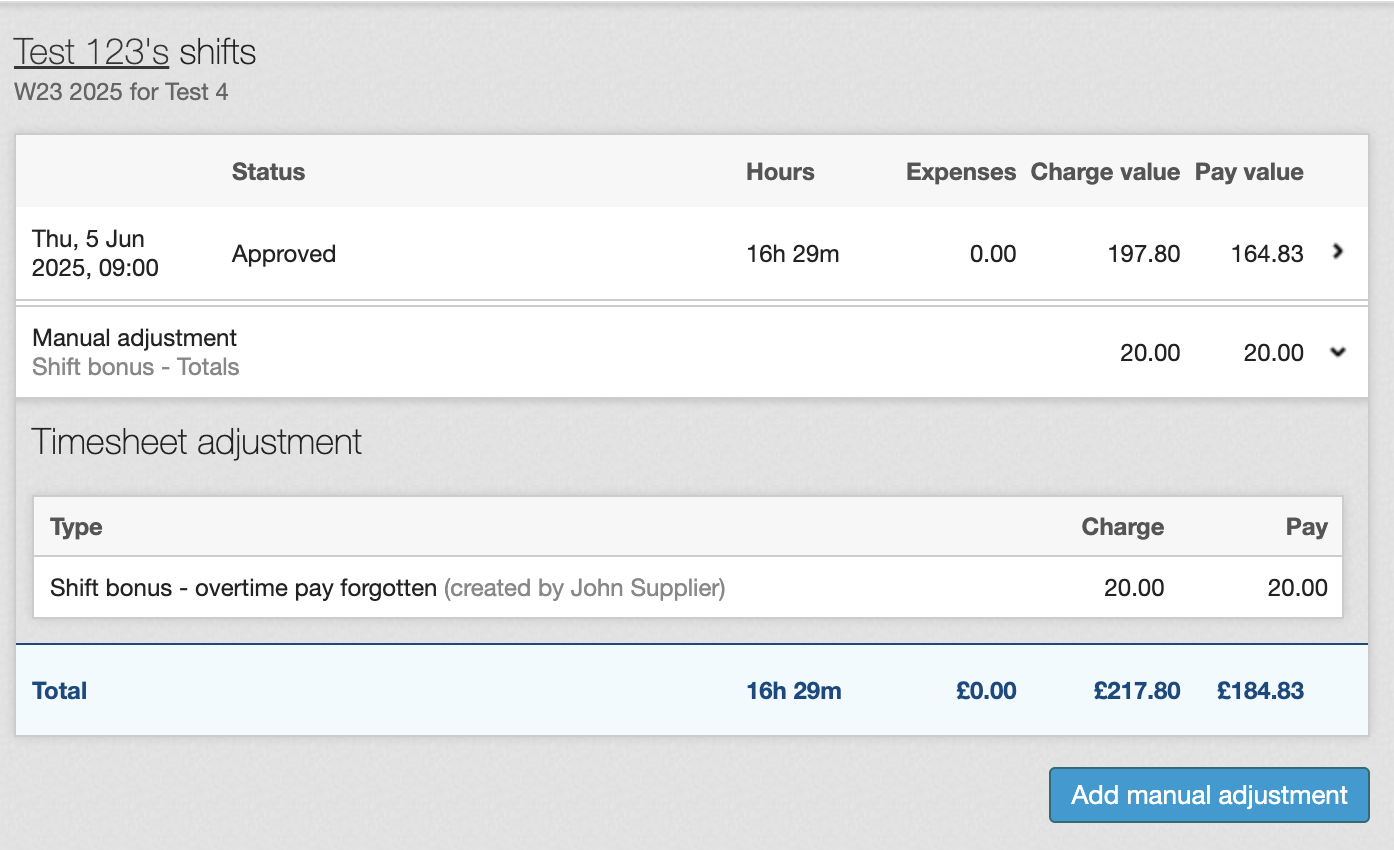1394x850 pixels.
Task: Click the £217.80 total charge value
Action: 1137,691
